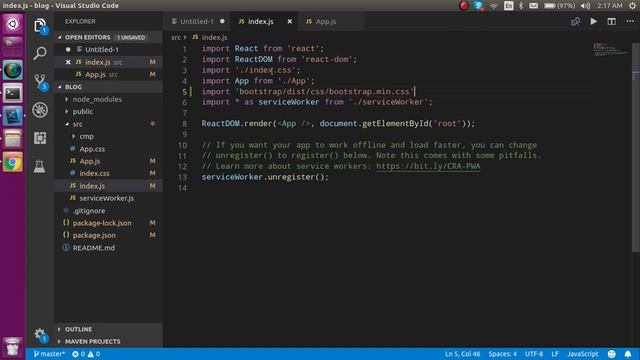Screen dimensions: 640x360
Task: Open the battery indicator in system tray
Action: point(560,6)
